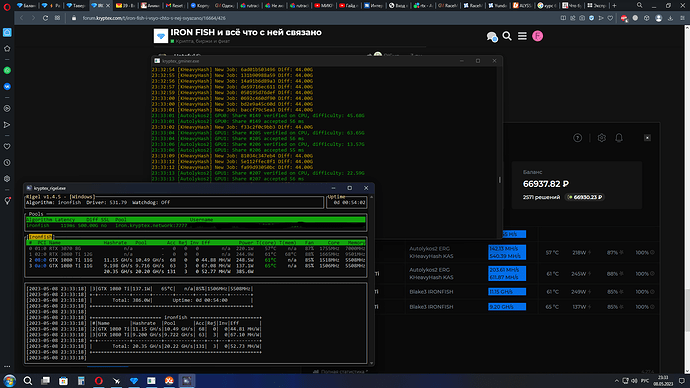Open Opera bookmarks heart in sidebar
The image size is (690, 388).
(7, 146)
